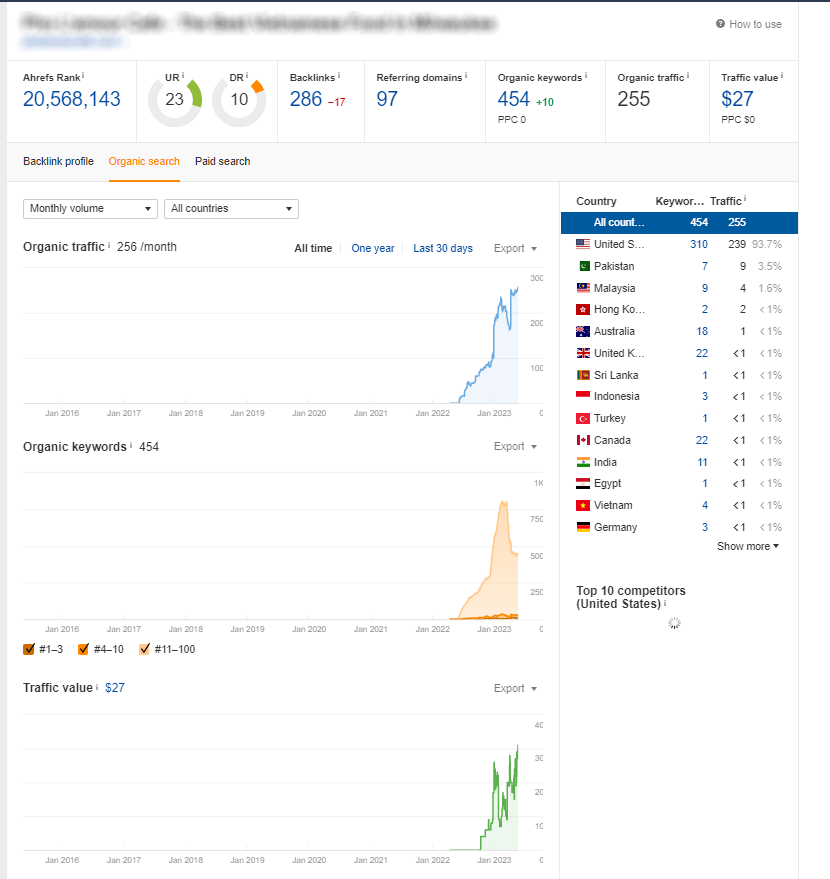Uncheck the #1–3 ranking filter
The height and width of the screenshot is (879, 830).
(x=28, y=649)
